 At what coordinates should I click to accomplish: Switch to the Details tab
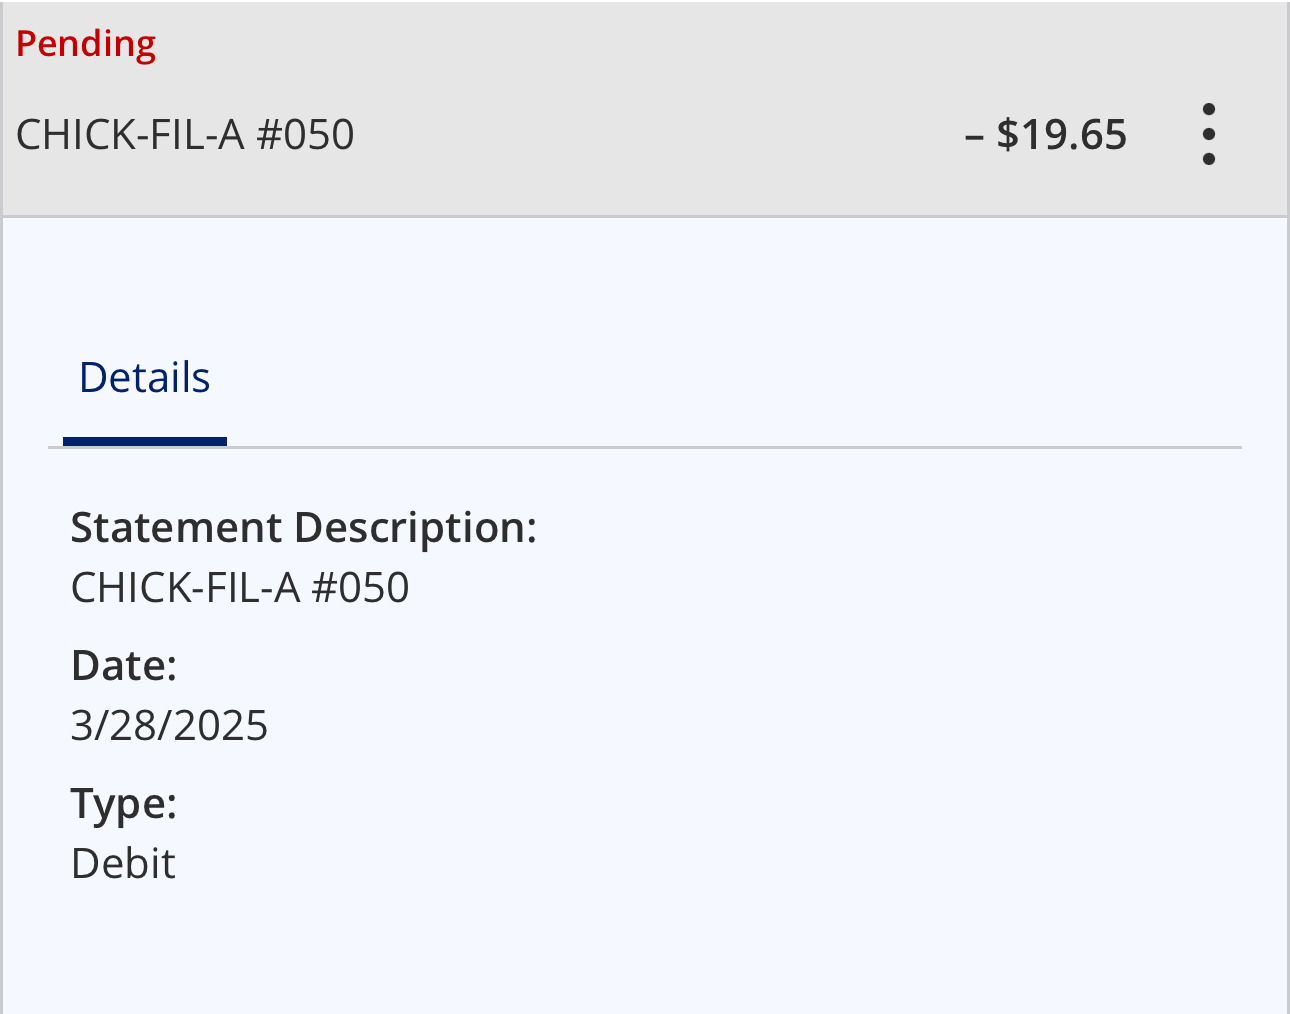coord(145,378)
